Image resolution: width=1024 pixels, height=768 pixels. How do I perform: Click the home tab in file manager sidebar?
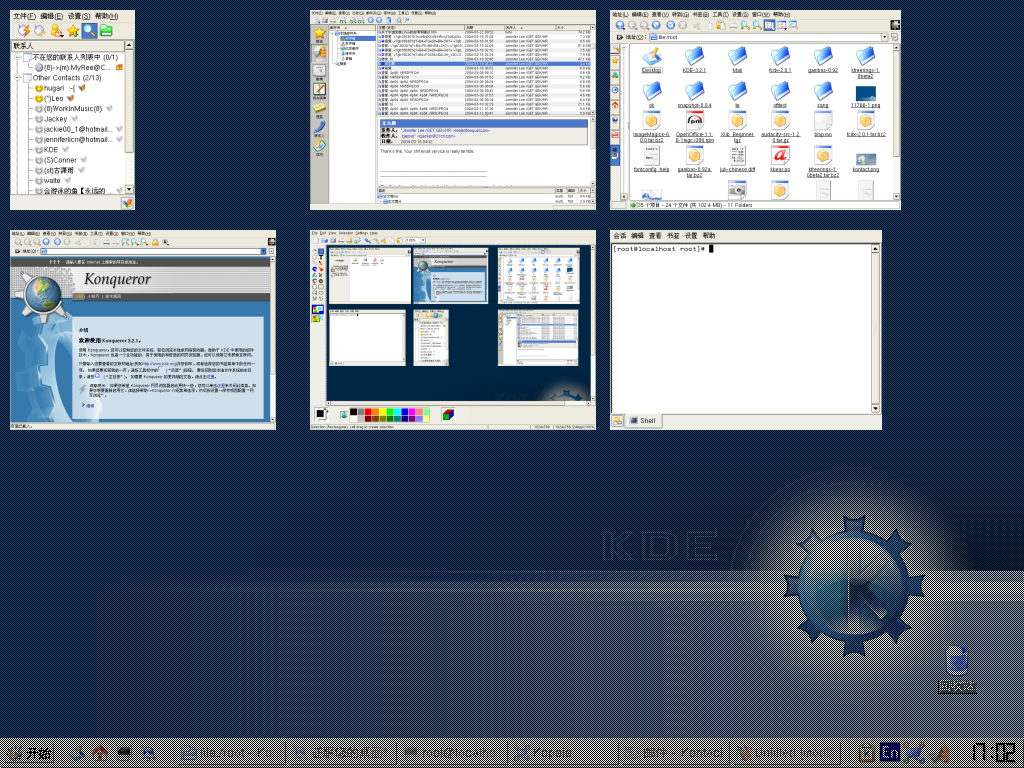[615, 105]
